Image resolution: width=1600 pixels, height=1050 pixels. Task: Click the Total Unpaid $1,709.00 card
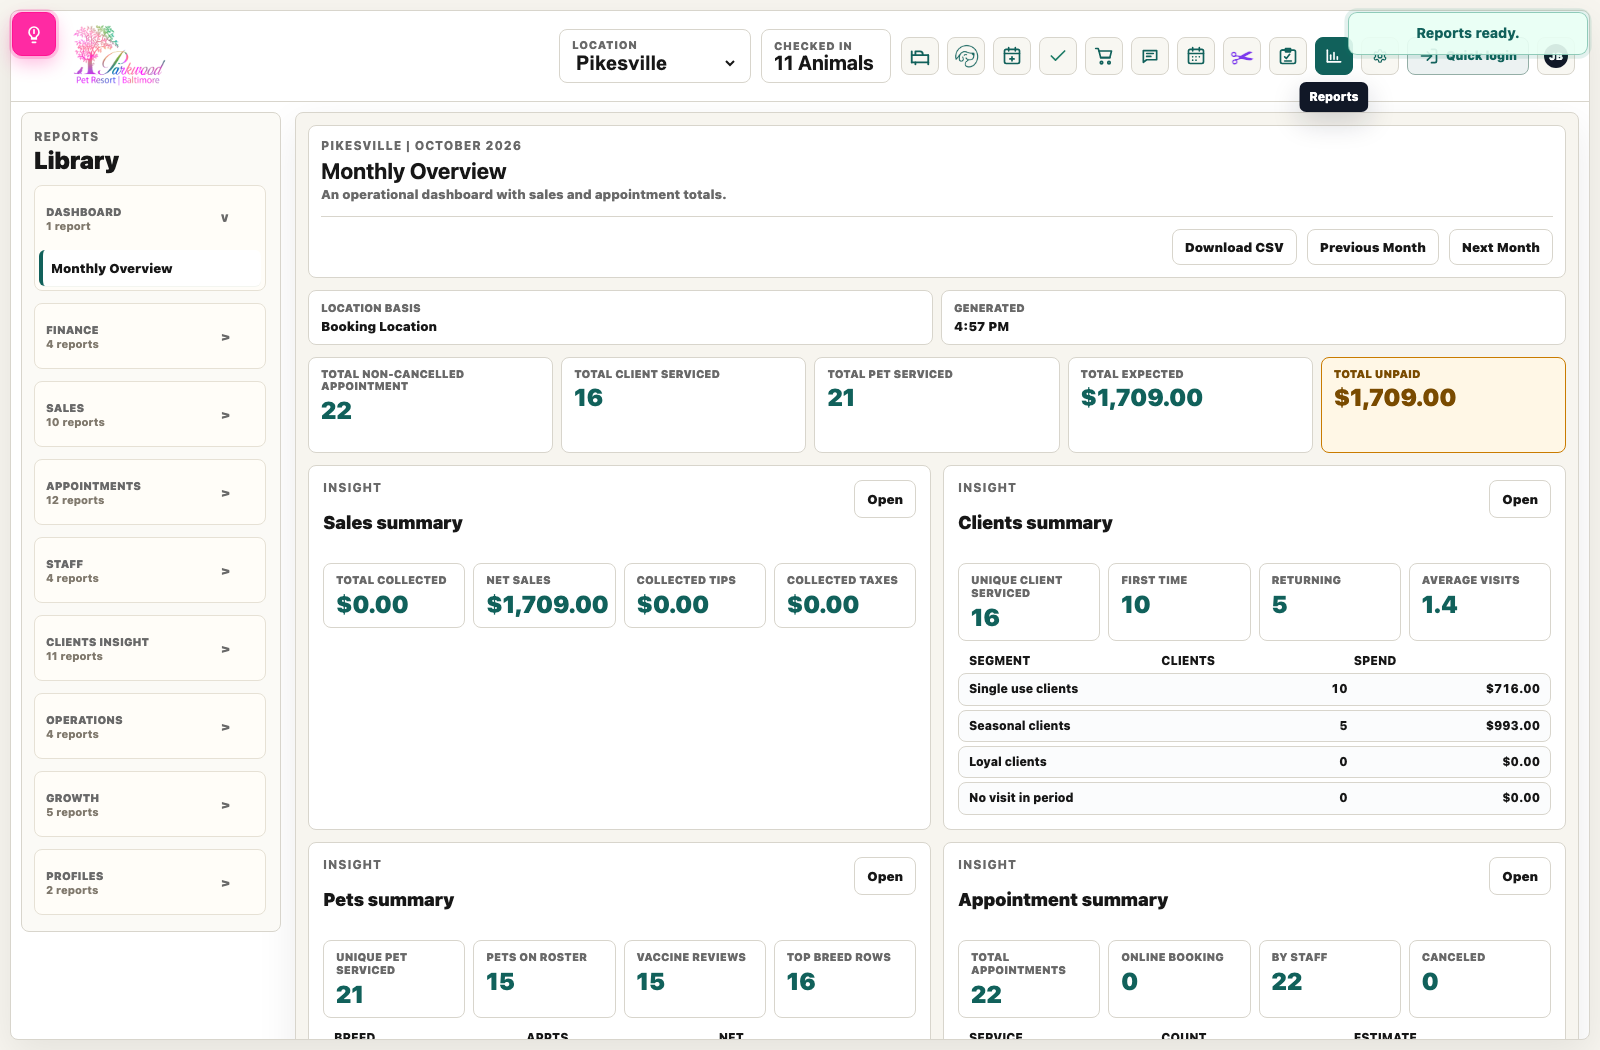click(x=1443, y=405)
